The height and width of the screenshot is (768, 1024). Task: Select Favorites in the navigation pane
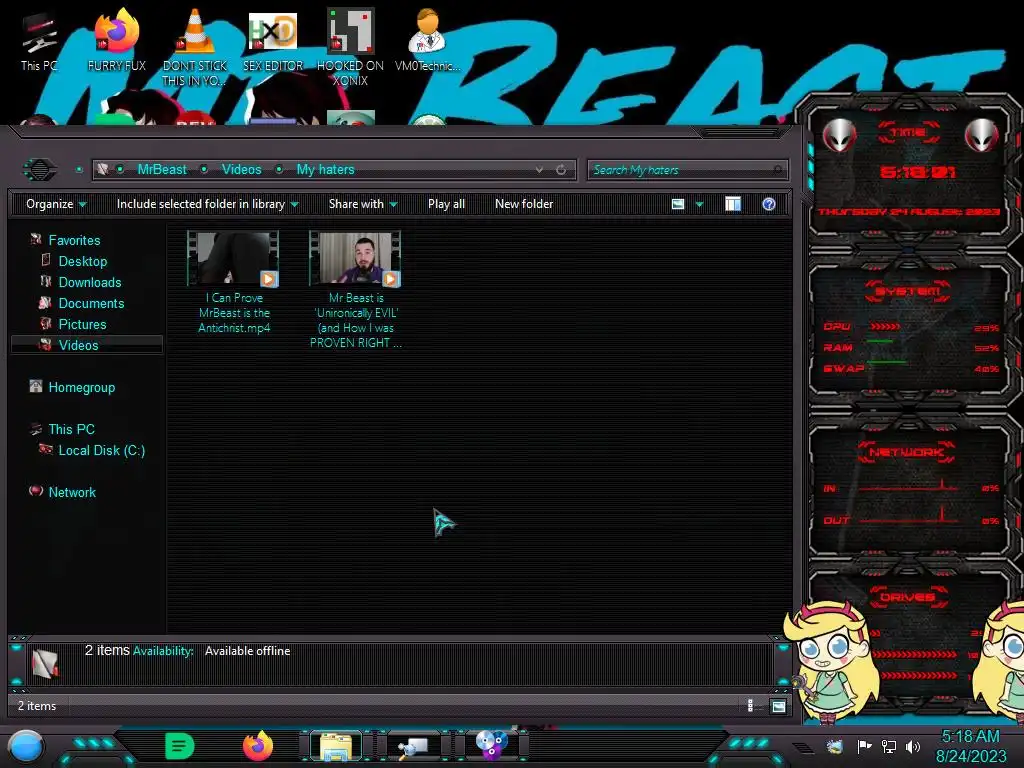click(74, 240)
